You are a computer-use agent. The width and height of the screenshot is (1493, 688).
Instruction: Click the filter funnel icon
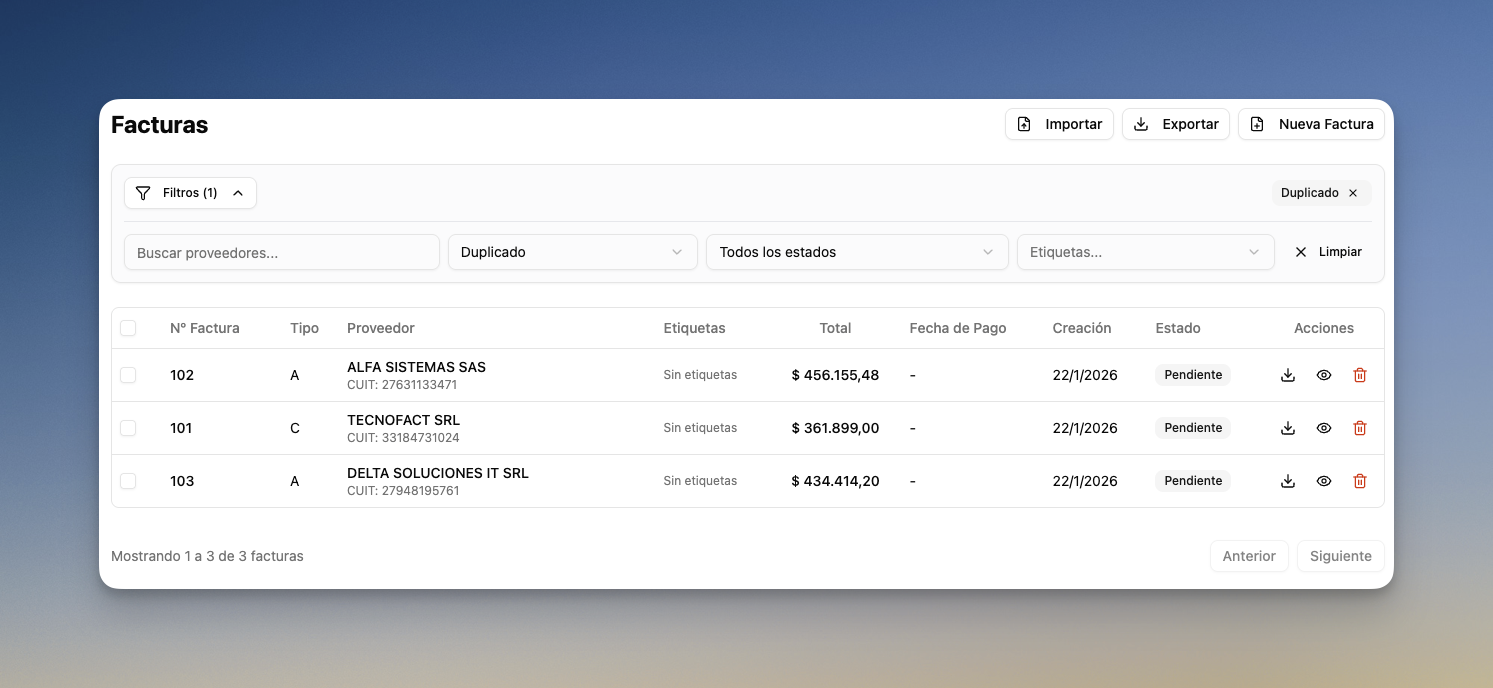coord(143,193)
